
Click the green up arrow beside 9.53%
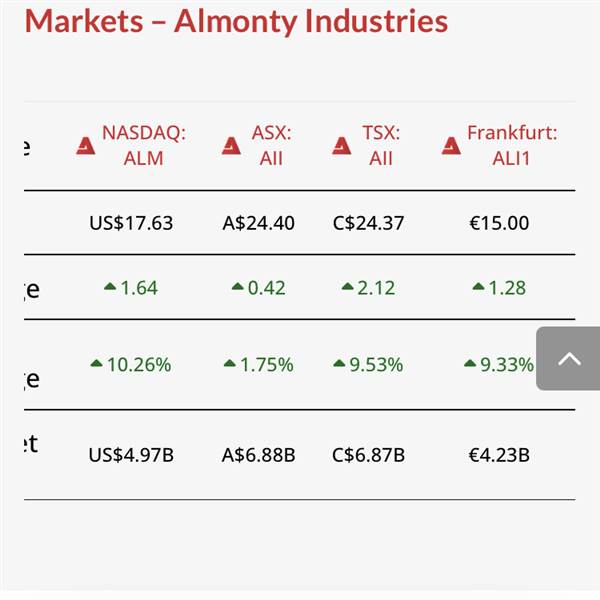(x=339, y=364)
